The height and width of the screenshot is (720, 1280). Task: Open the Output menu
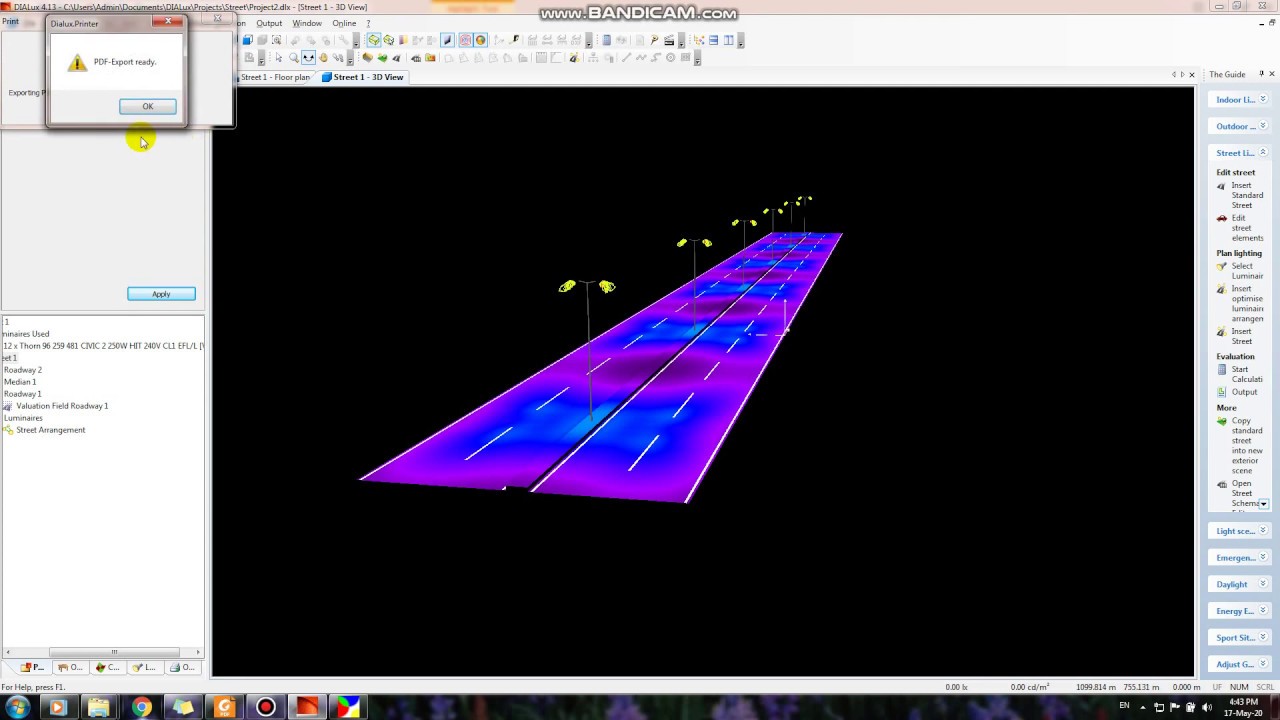pos(269,23)
